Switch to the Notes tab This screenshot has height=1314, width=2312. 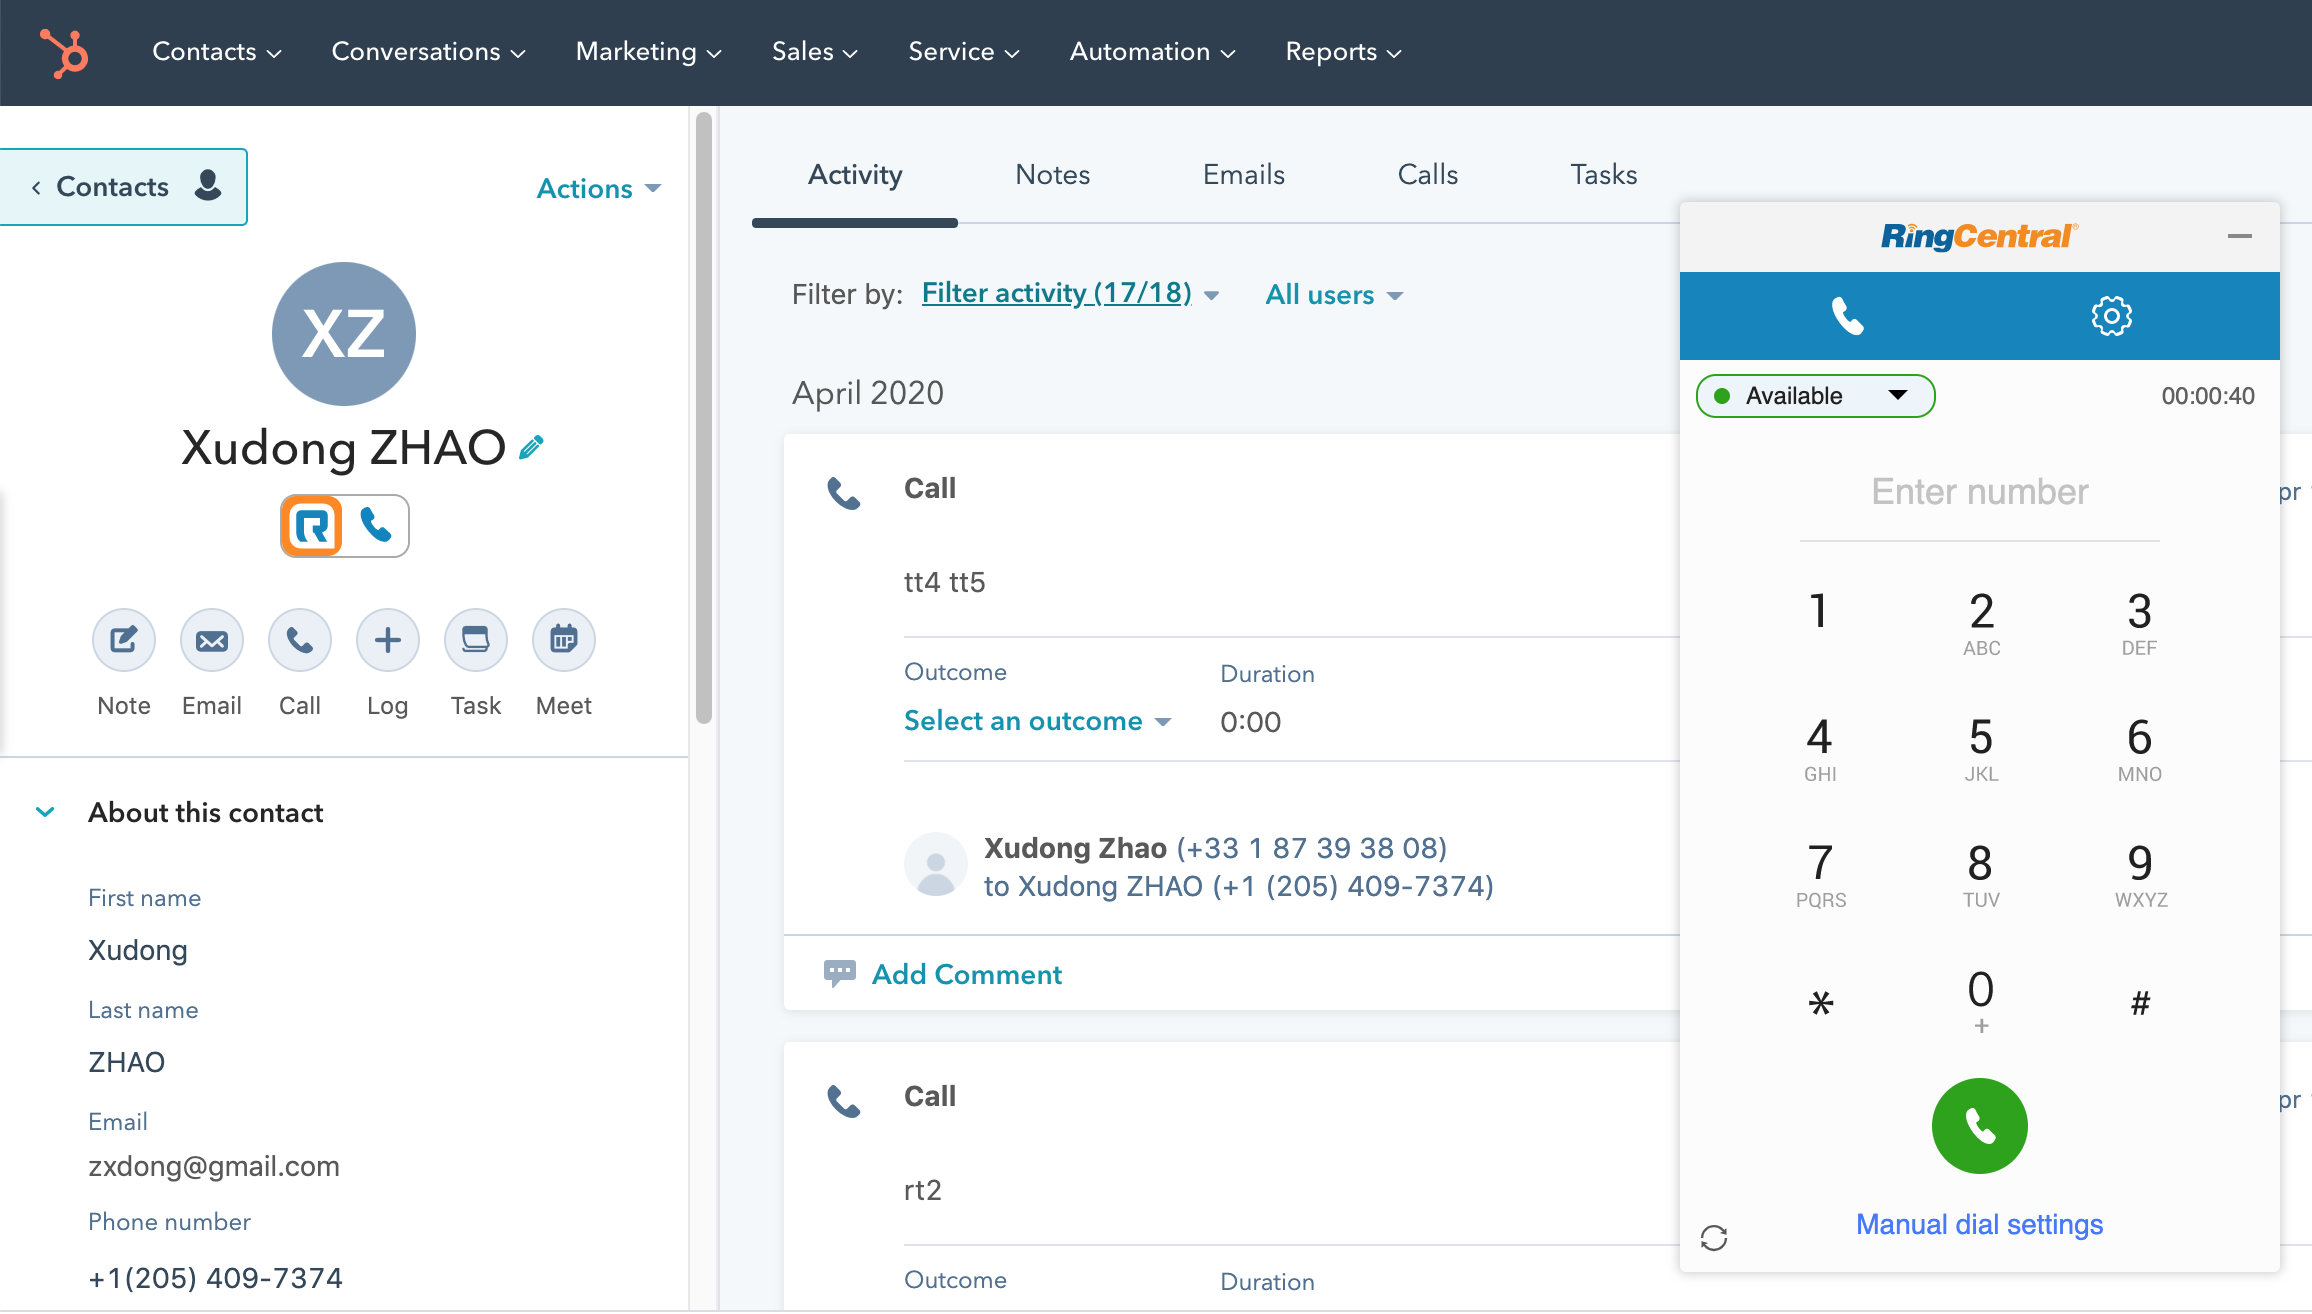click(x=1052, y=175)
